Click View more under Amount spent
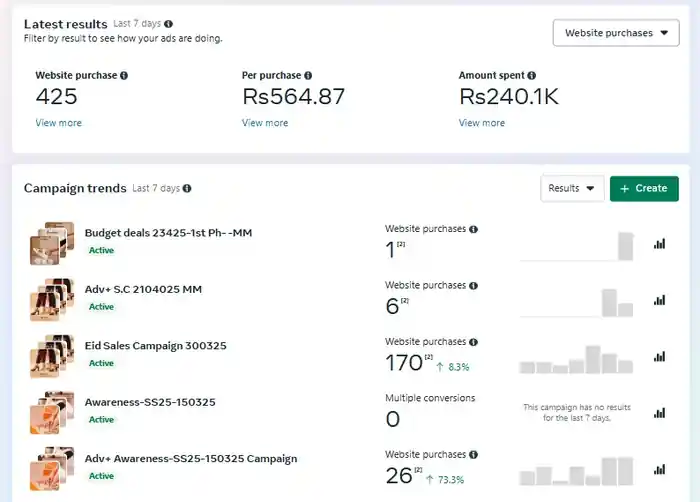Image resolution: width=700 pixels, height=502 pixels. pyautogui.click(x=482, y=123)
